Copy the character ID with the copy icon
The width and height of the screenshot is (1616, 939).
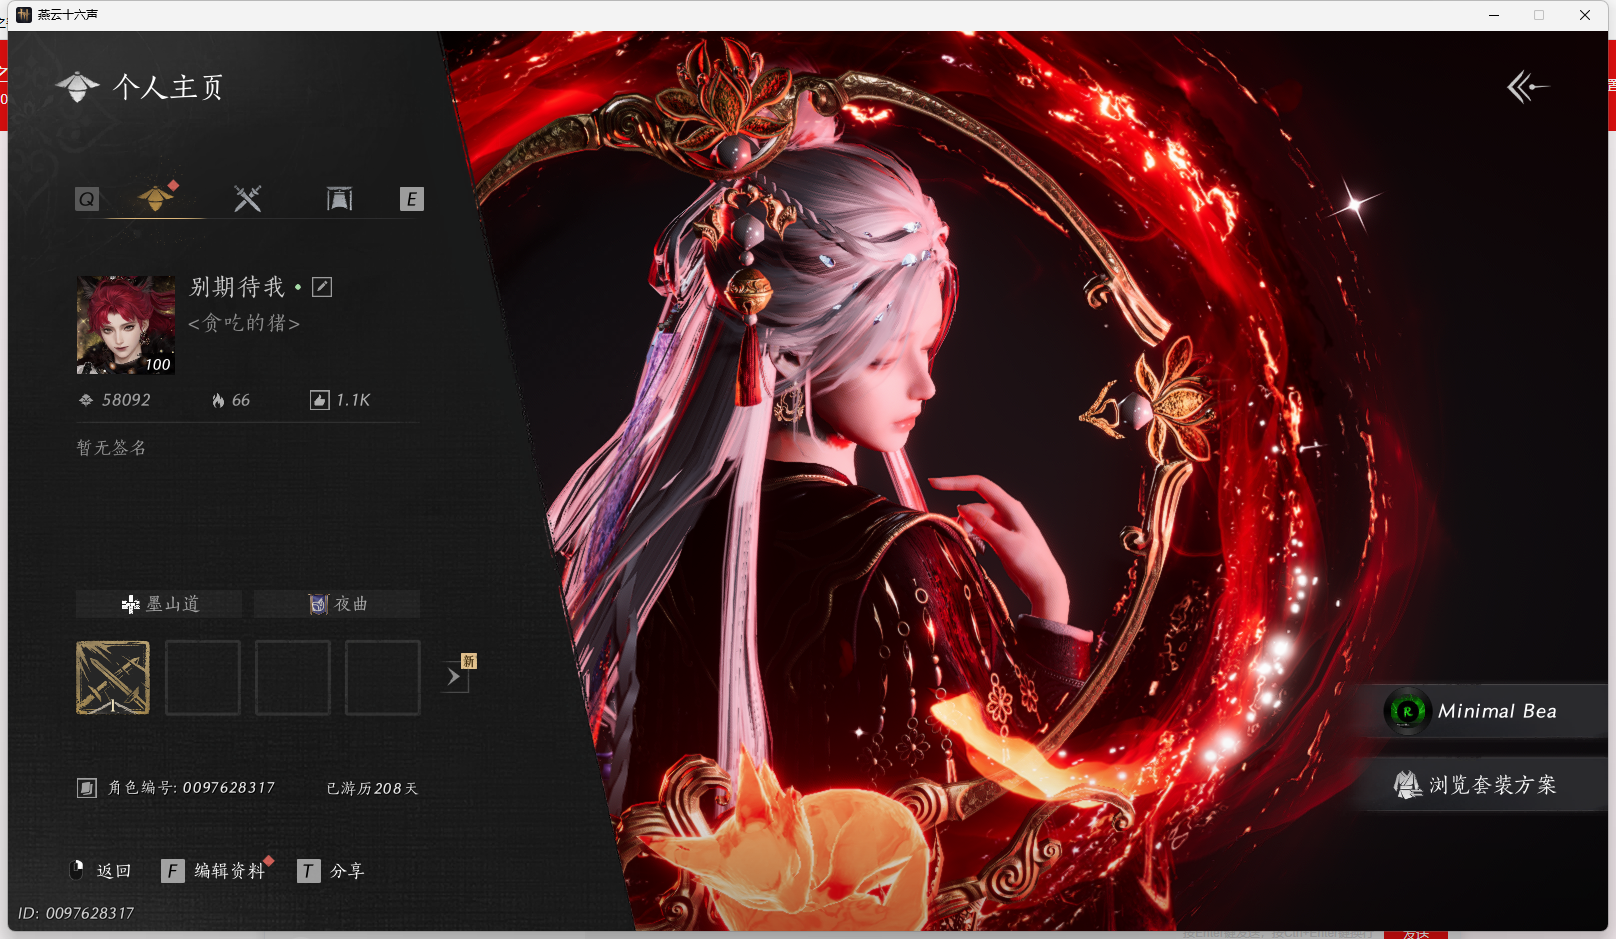tap(87, 788)
